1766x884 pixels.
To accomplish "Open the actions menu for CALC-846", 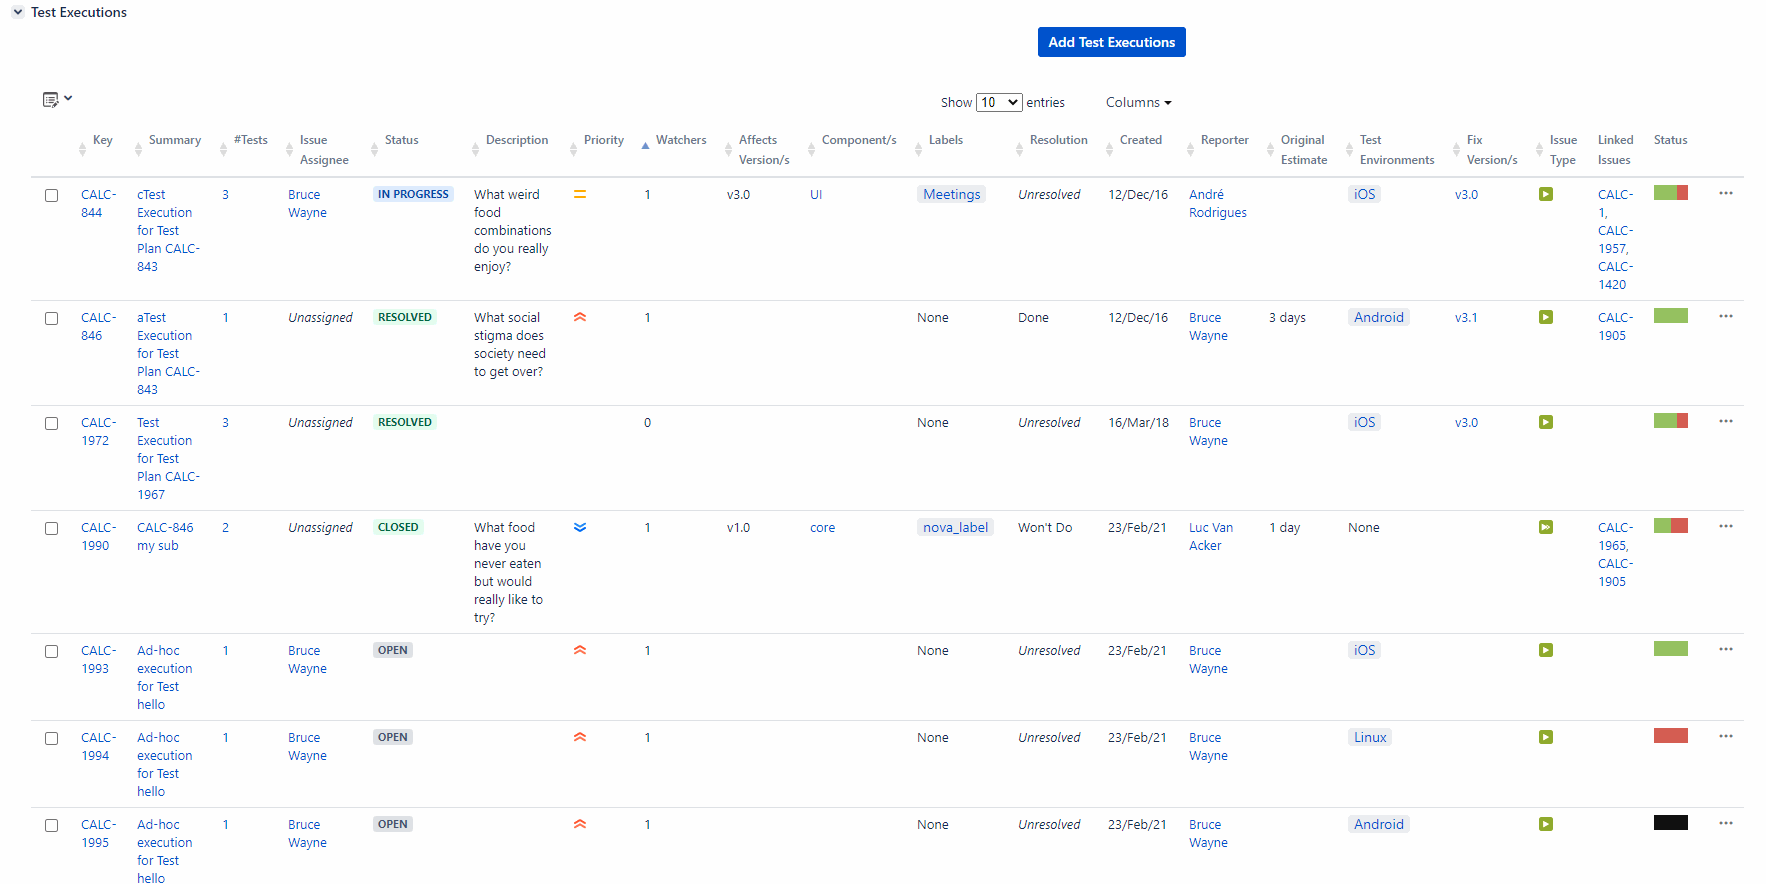I will click(x=1725, y=316).
